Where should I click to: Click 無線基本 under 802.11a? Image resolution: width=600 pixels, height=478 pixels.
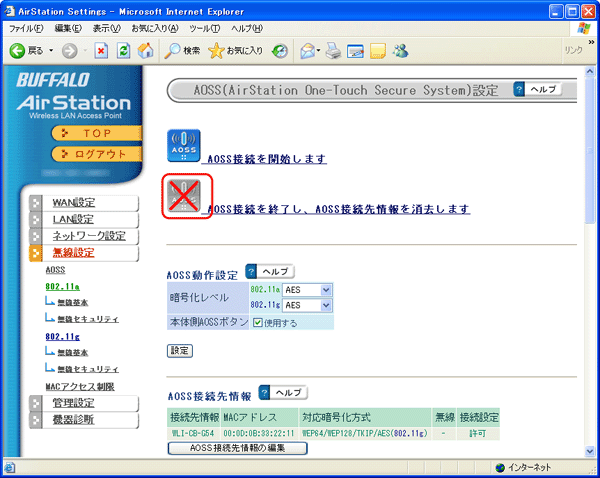pos(72,303)
